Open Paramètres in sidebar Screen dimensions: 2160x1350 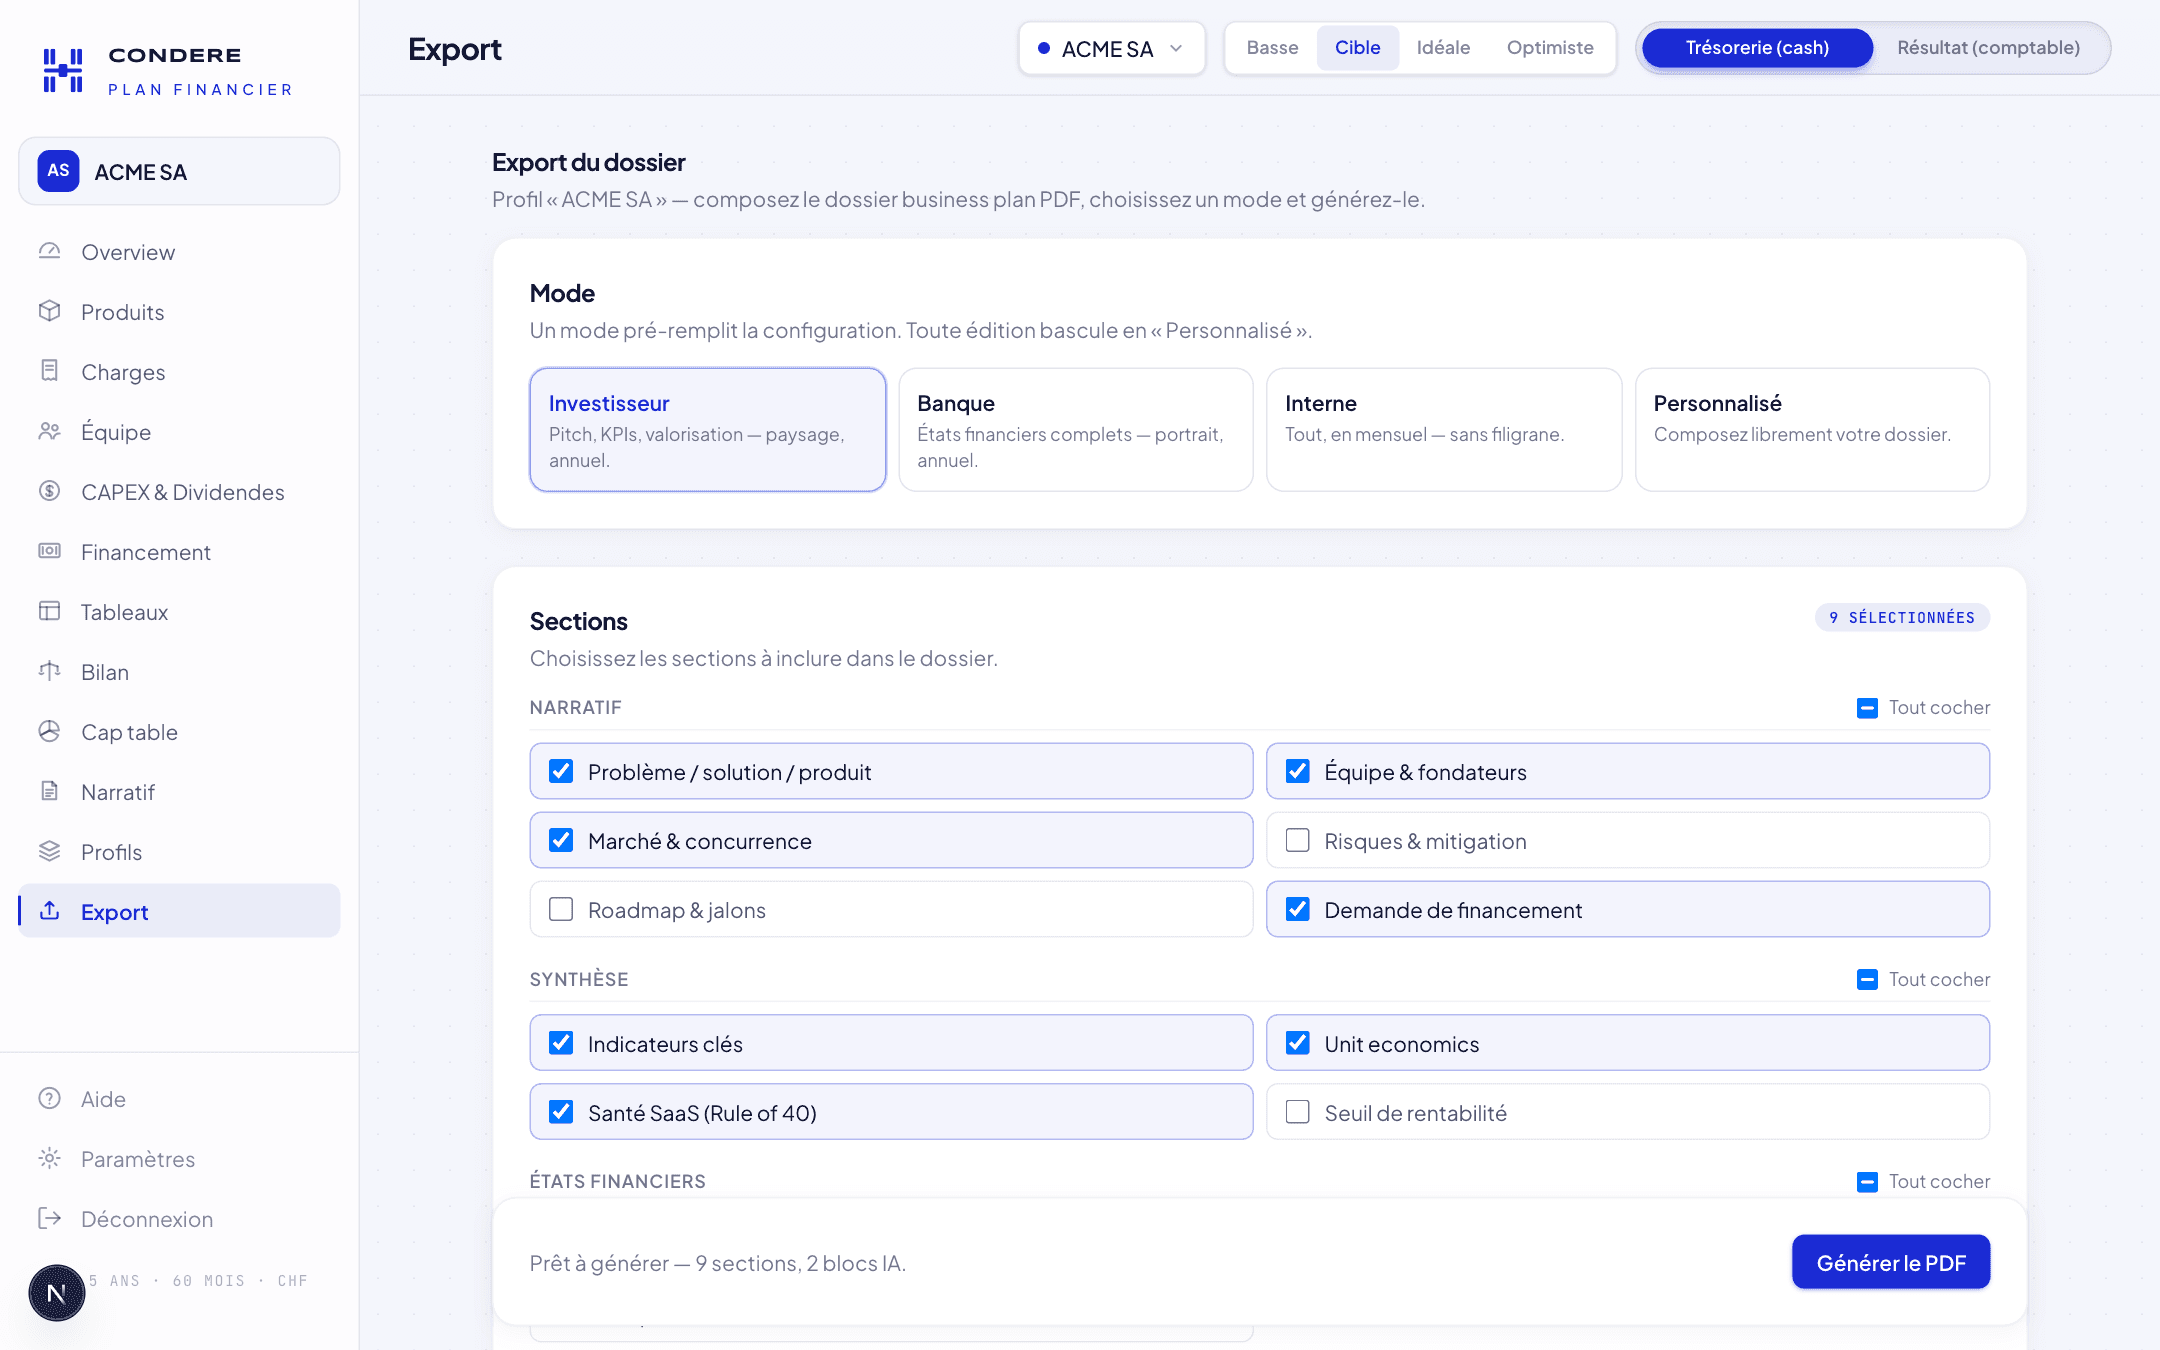click(x=179, y=1159)
